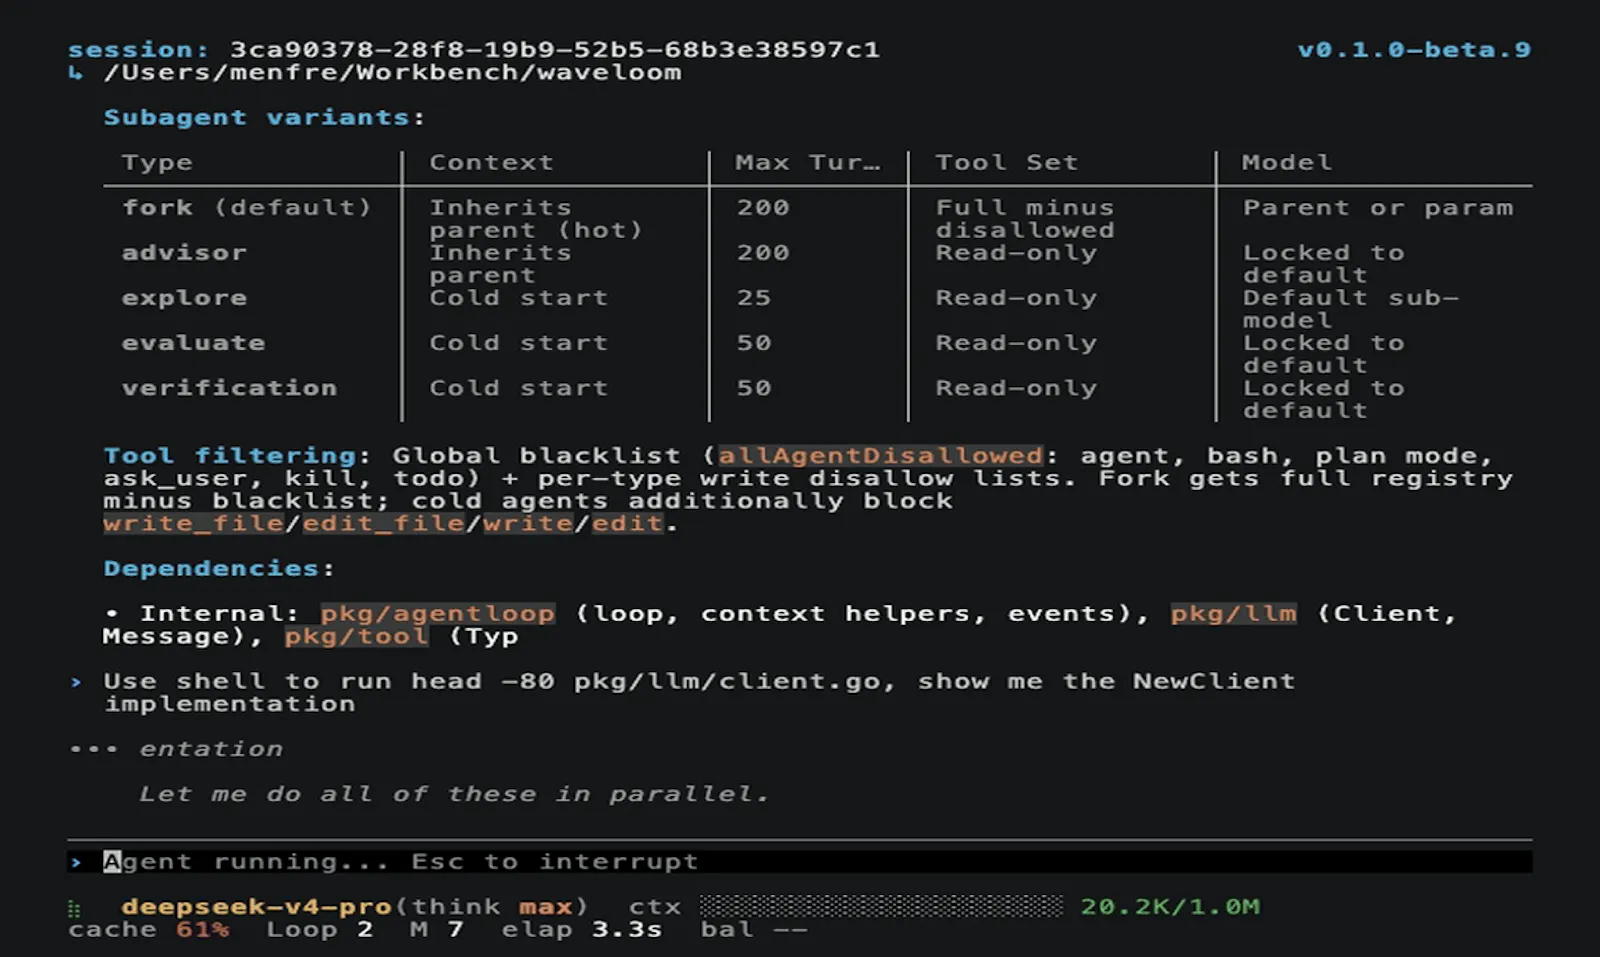Click the highlighted write_file code token
The height and width of the screenshot is (957, 1600).
pos(193,523)
